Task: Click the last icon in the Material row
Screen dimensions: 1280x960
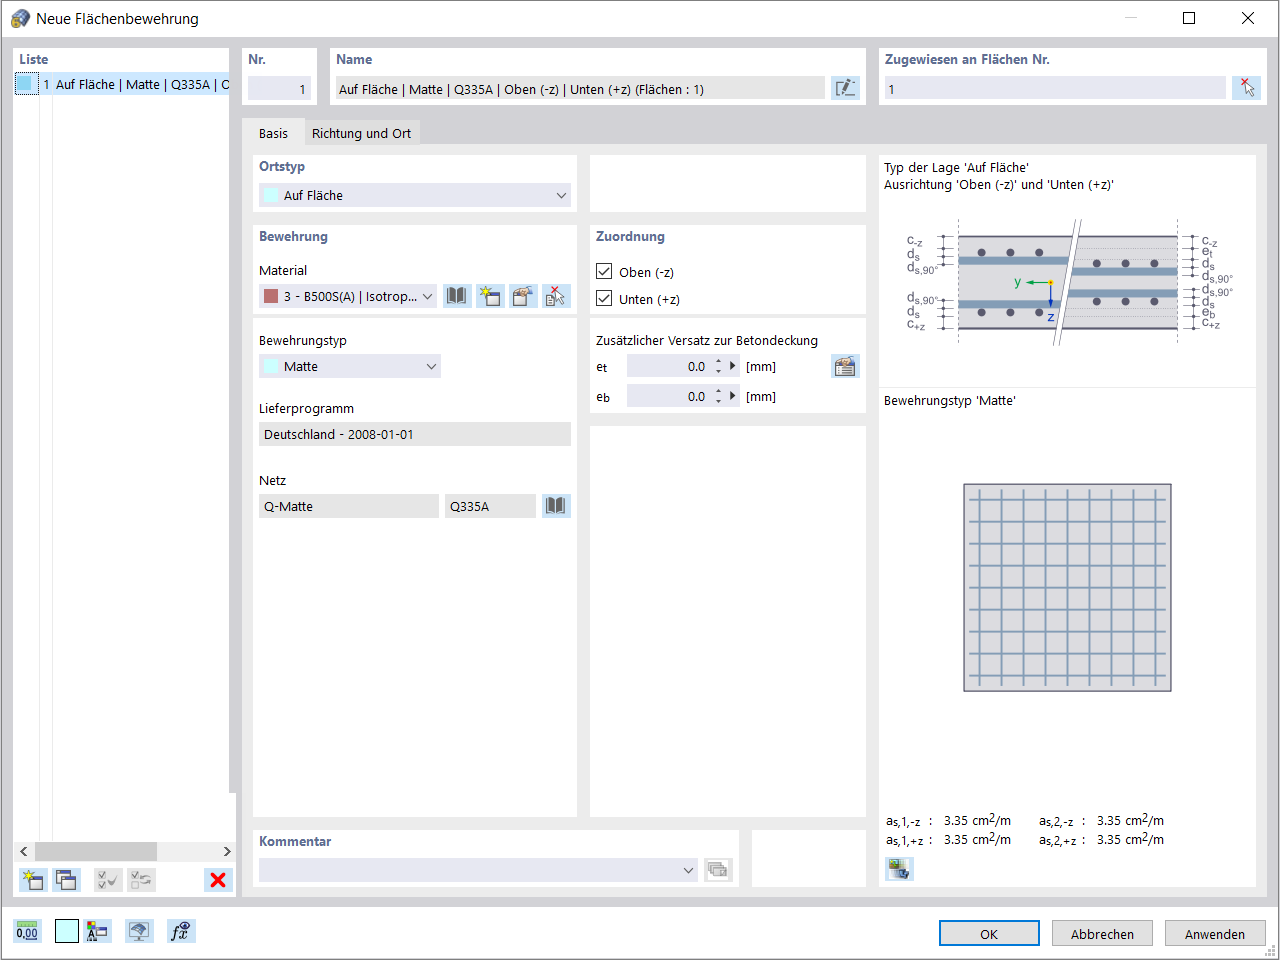Action: coord(556,296)
